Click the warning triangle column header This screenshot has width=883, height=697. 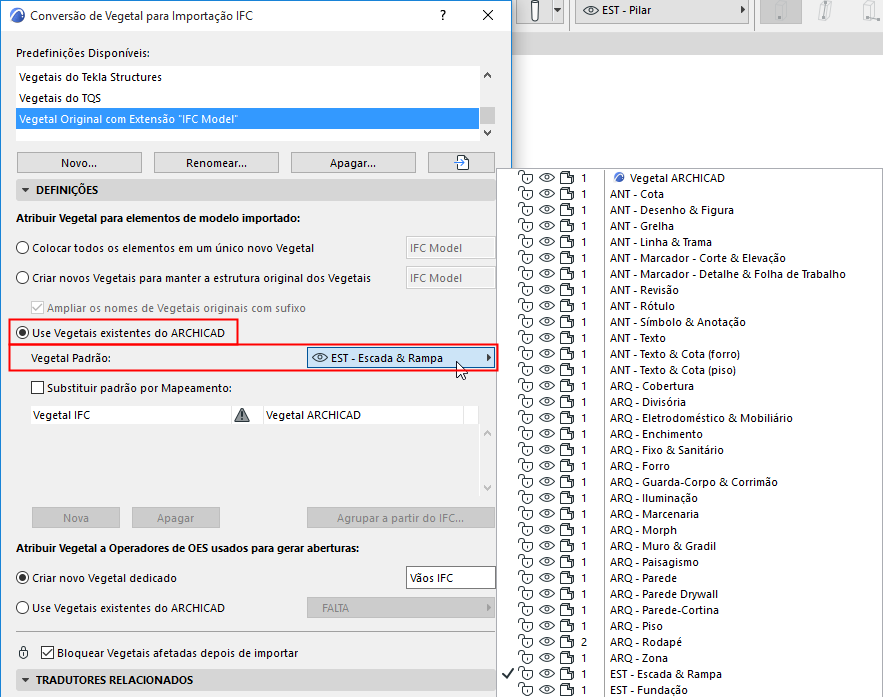(x=242, y=415)
